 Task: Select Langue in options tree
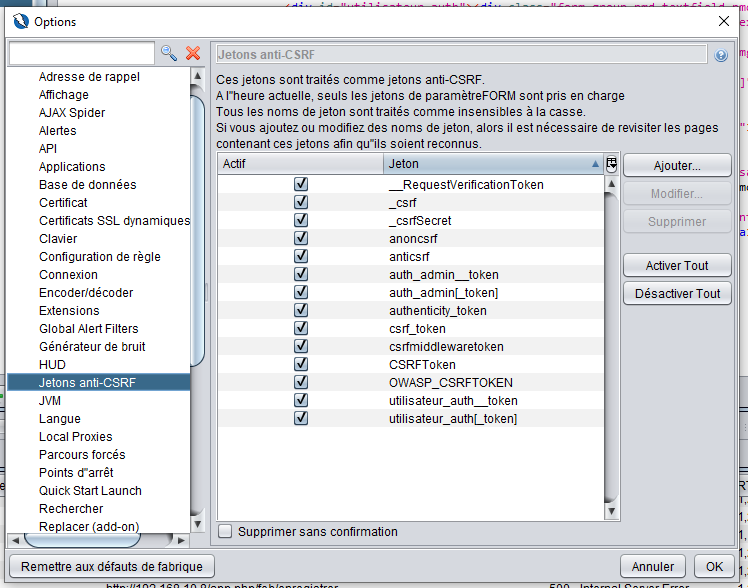60,419
